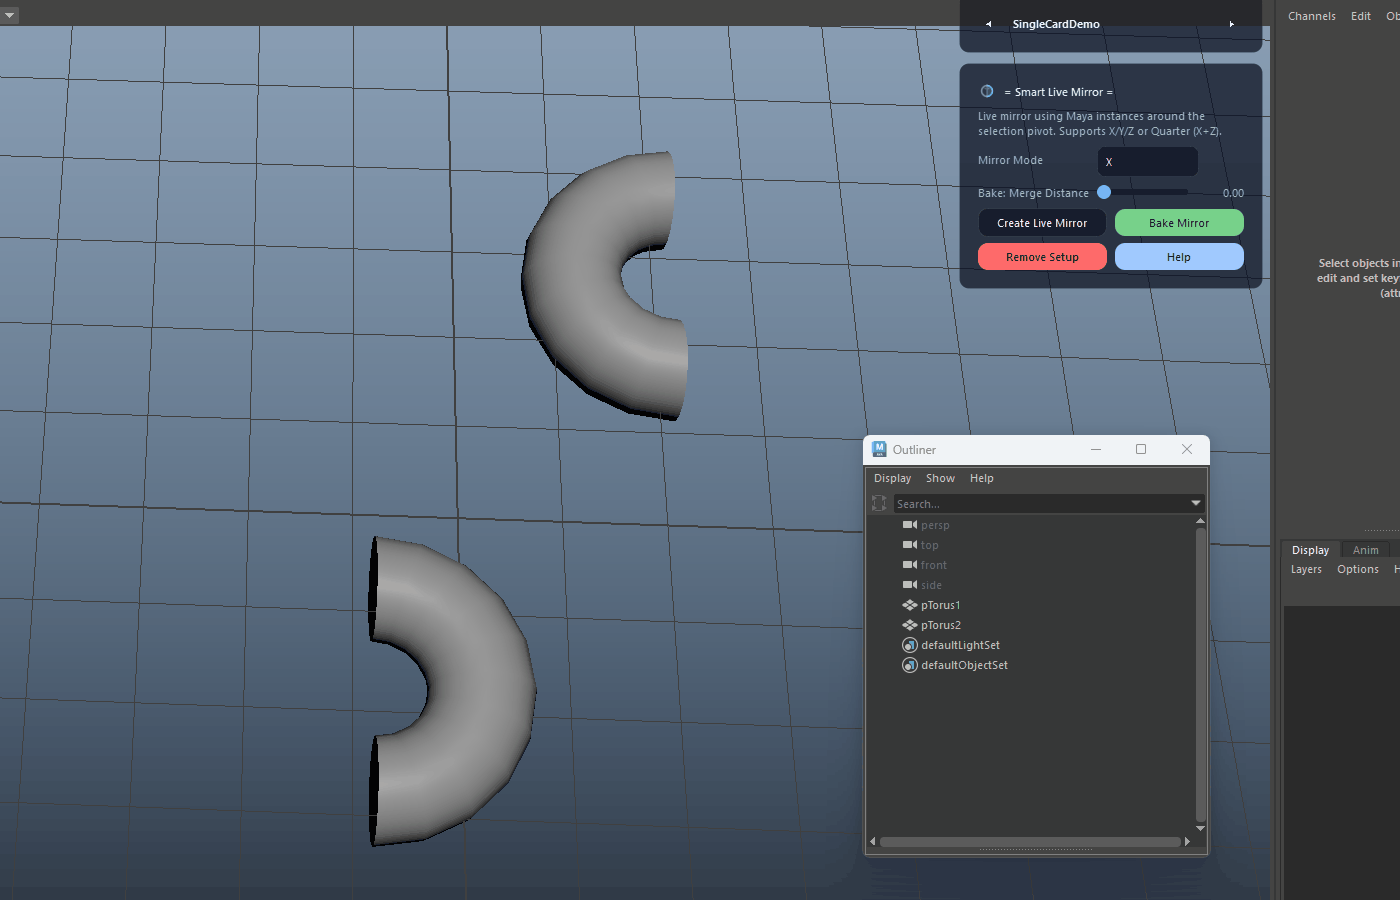This screenshot has width=1400, height=900.
Task: Click the side camera icon in Outliner
Action: [910, 585]
